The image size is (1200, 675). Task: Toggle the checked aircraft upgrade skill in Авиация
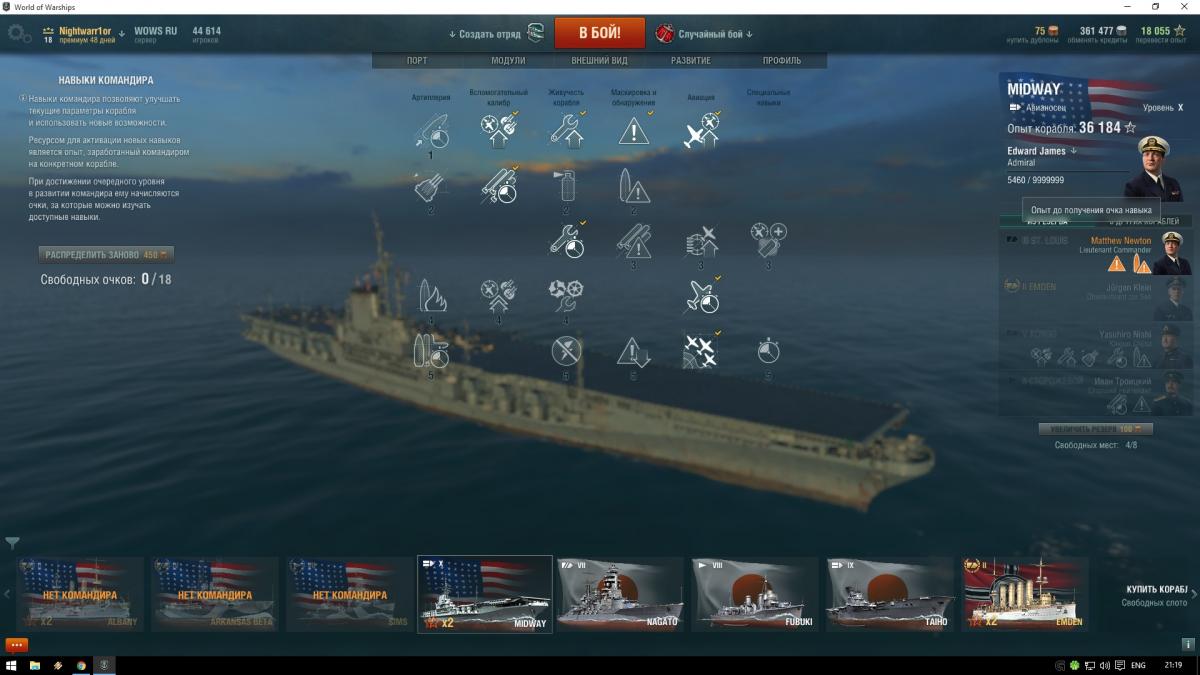click(x=702, y=130)
